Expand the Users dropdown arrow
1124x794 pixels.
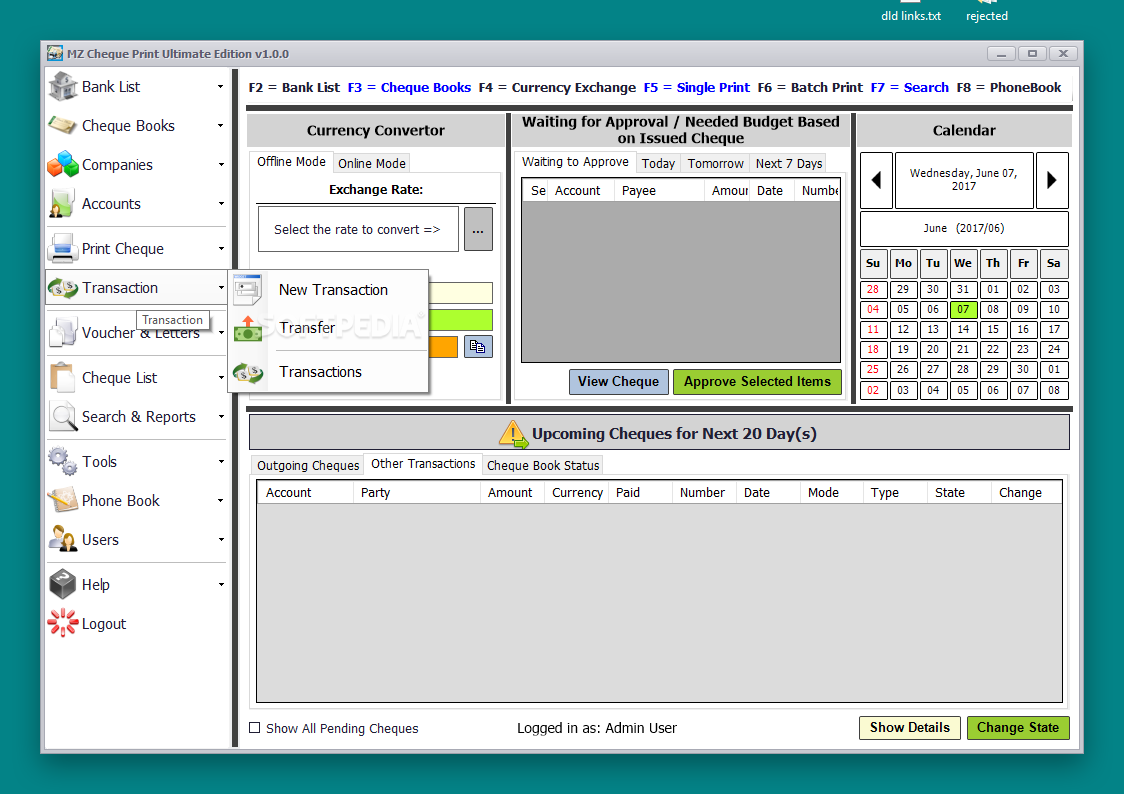click(x=221, y=539)
